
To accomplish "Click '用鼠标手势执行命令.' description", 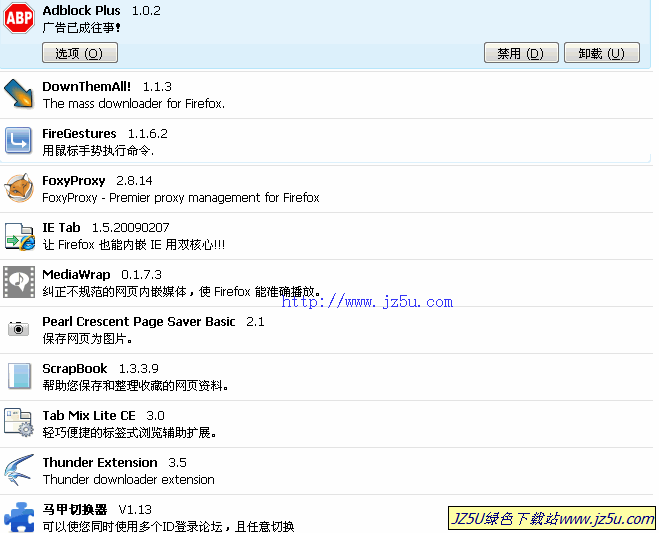I will (98, 150).
